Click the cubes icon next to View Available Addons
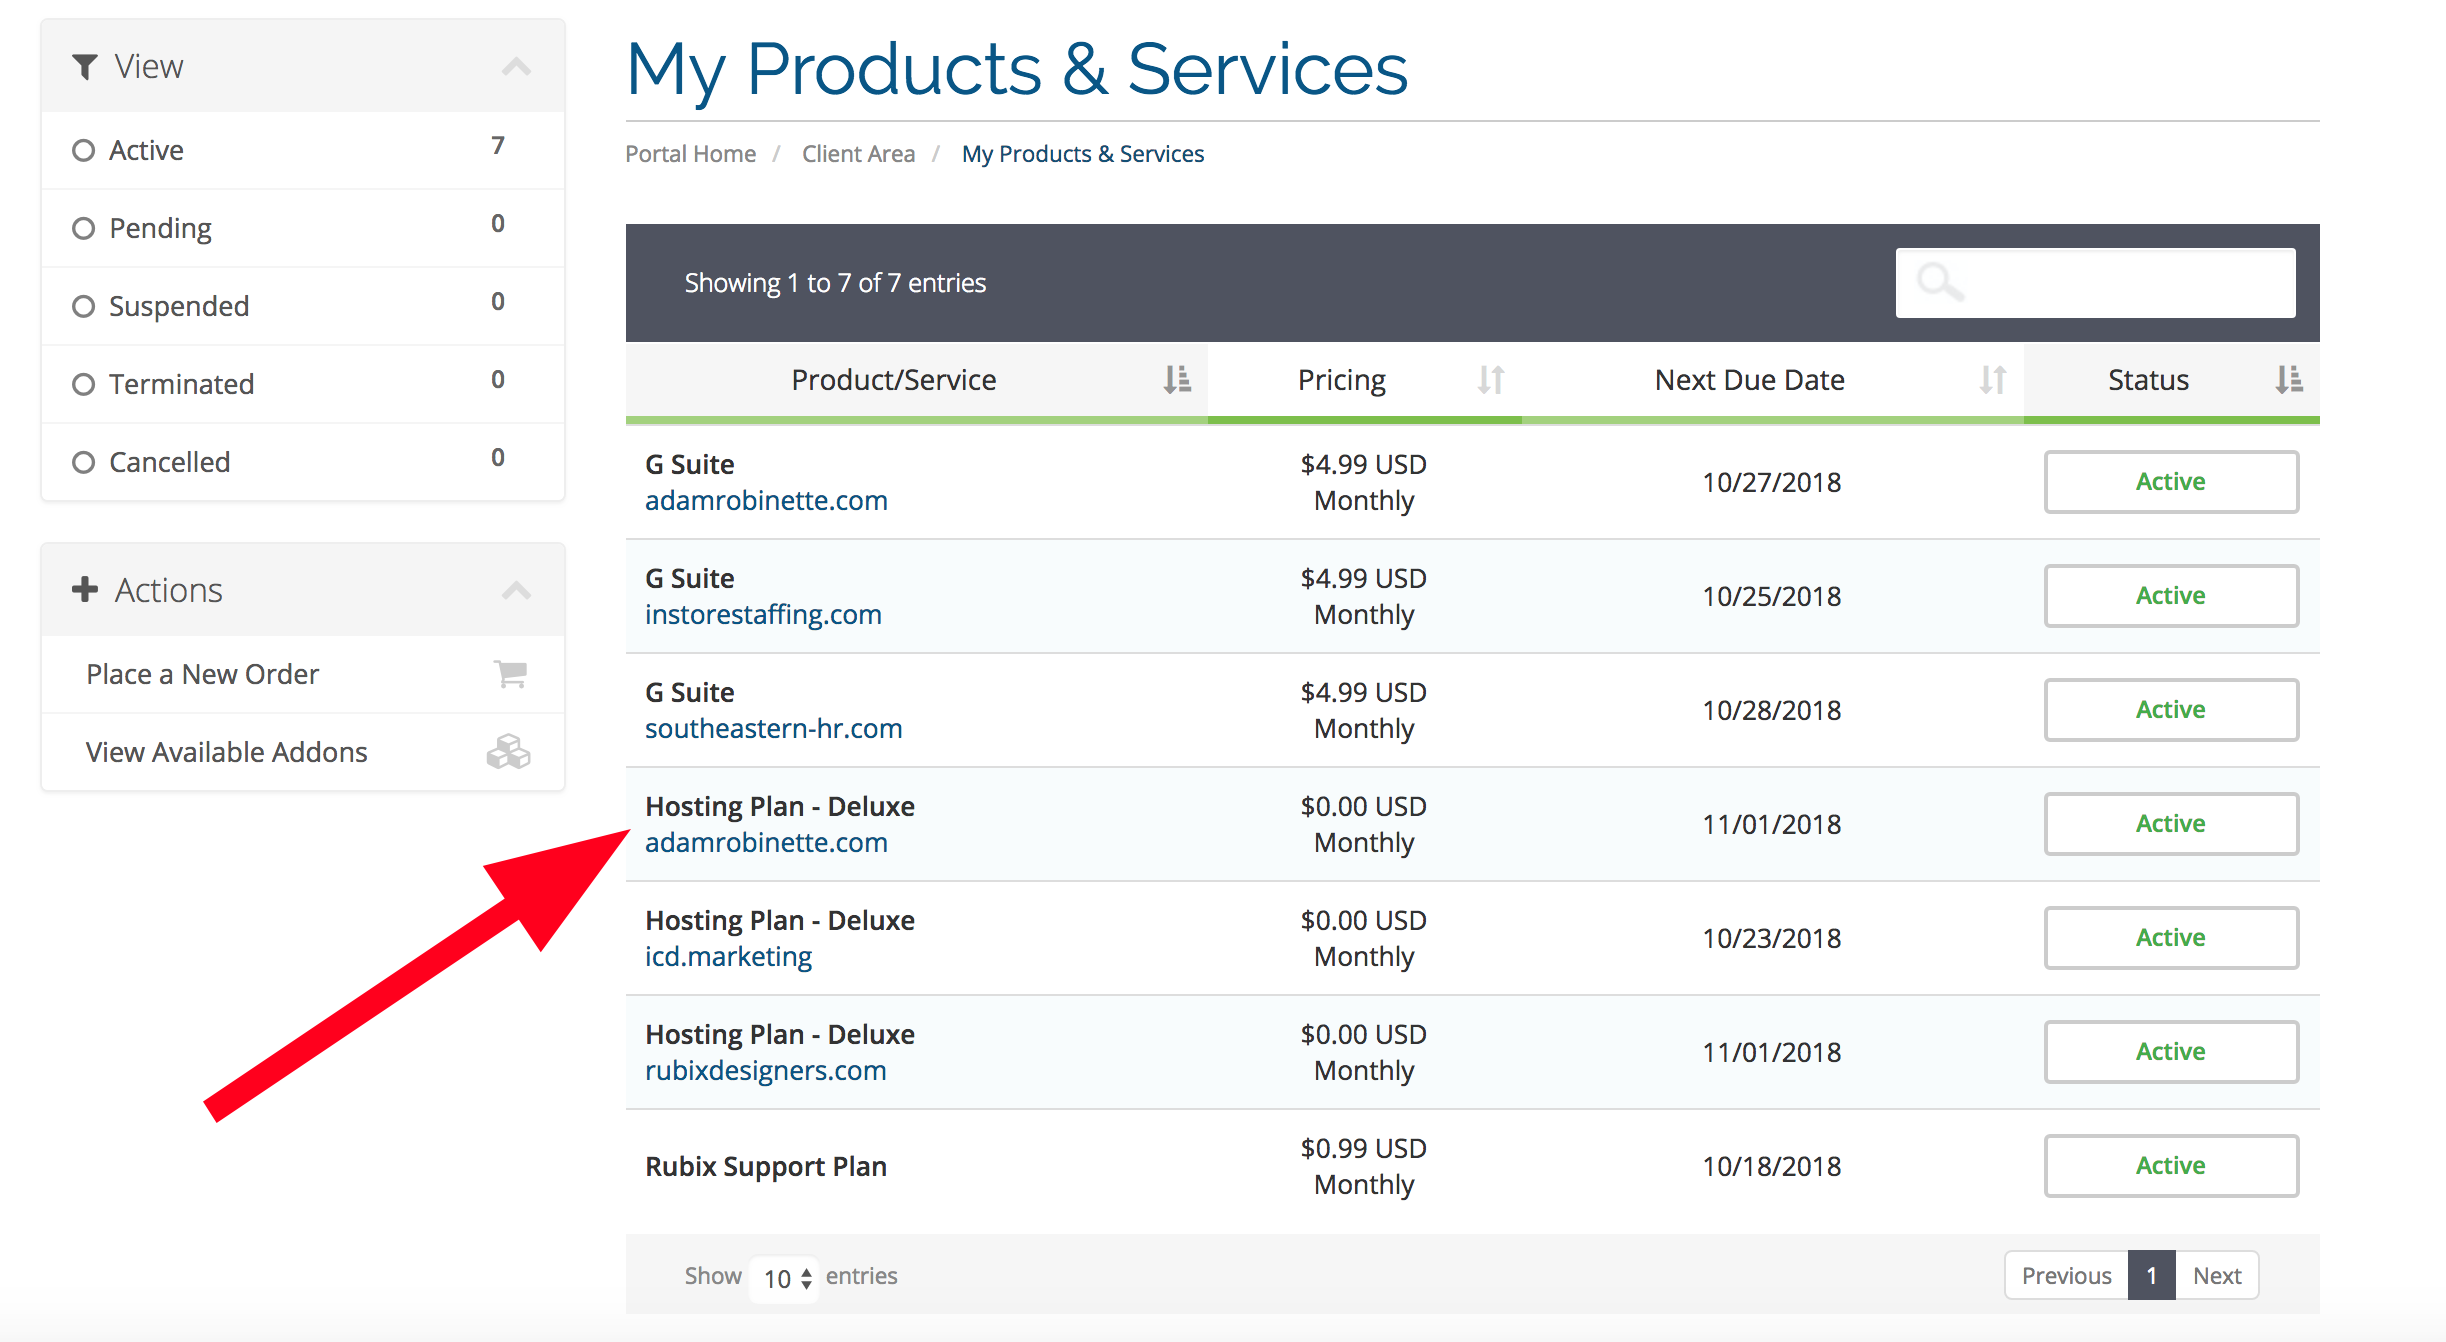This screenshot has width=2446, height=1342. pos(508,752)
